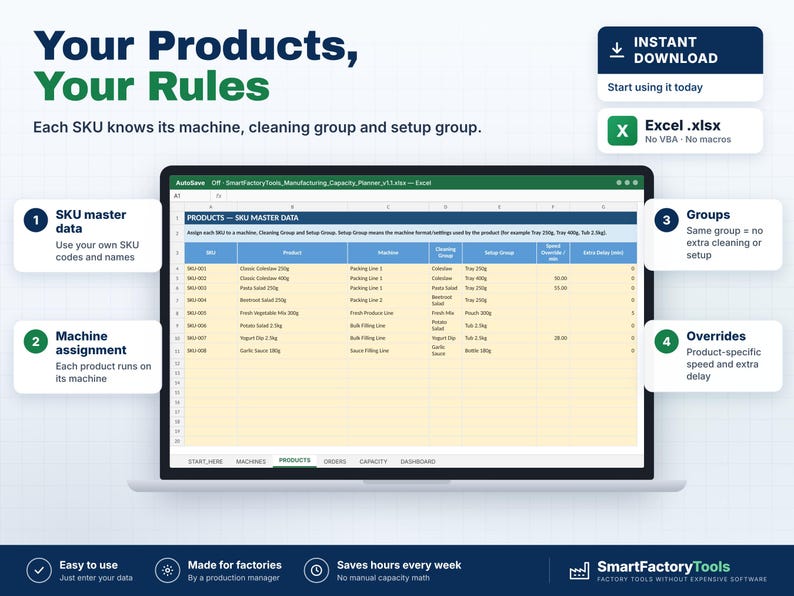Select the row 12 header number

(x=177, y=364)
